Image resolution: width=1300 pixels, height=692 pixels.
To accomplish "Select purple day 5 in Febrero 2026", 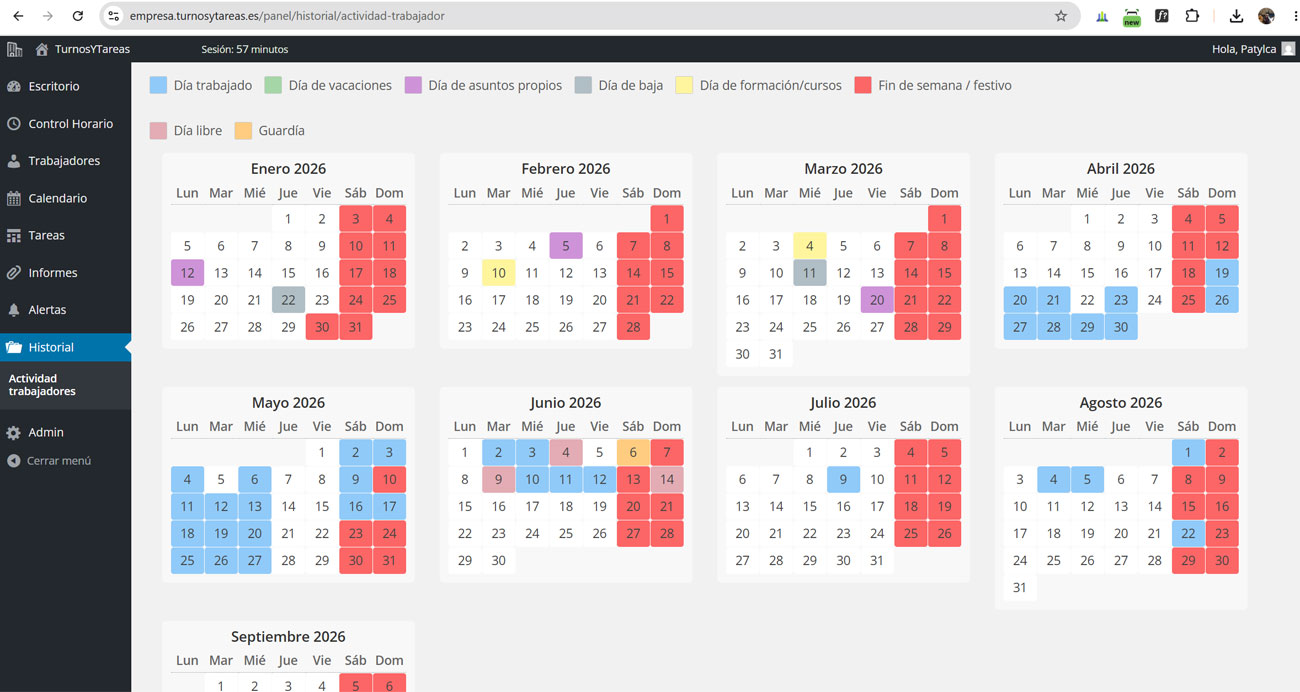I will coord(566,246).
